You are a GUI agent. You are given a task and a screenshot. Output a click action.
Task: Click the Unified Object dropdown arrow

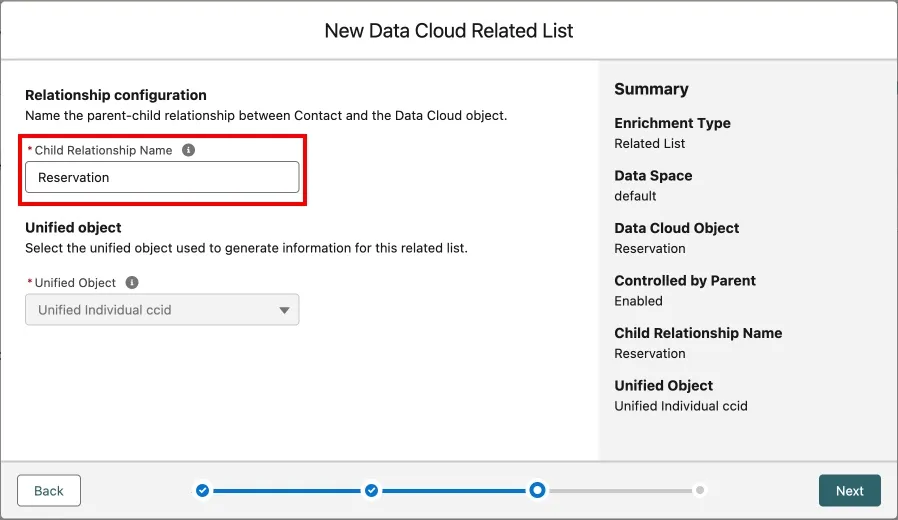(283, 310)
